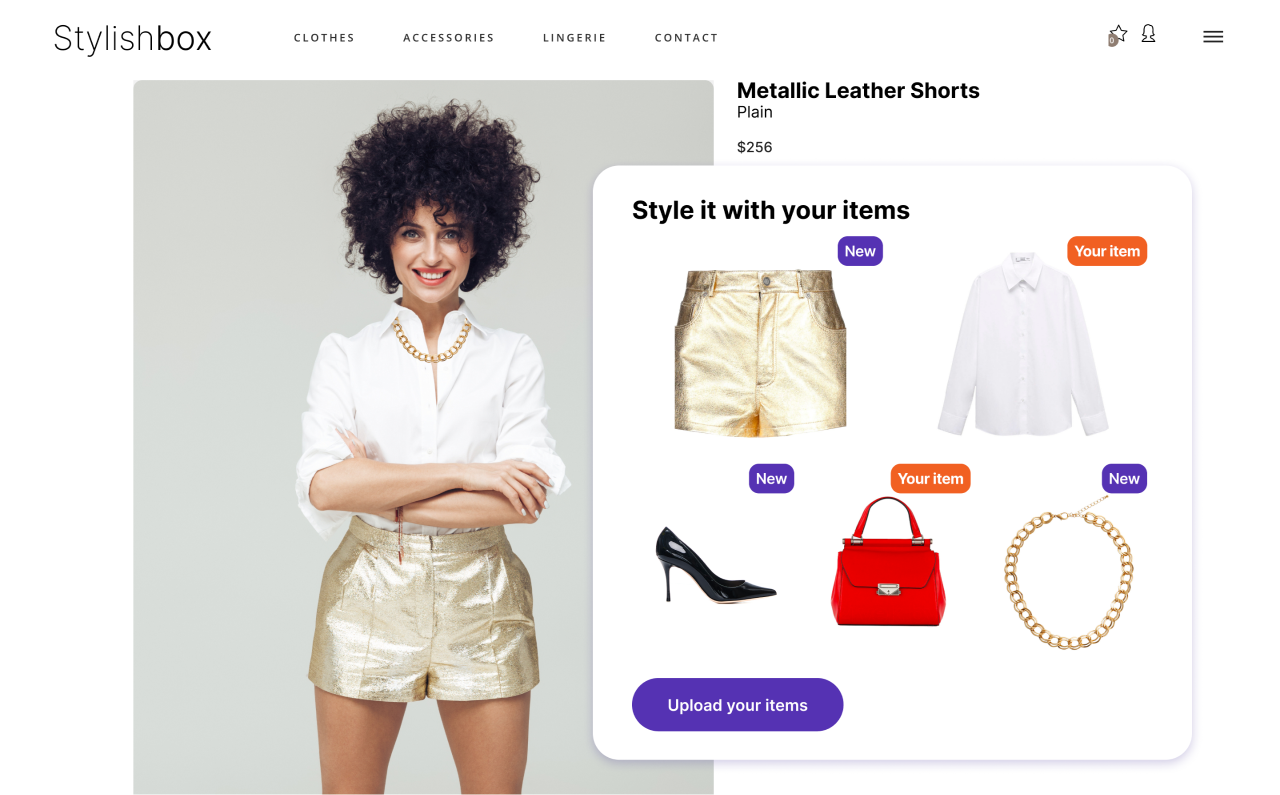Click the favorites count badge
1280x795 pixels.
(x=1112, y=41)
